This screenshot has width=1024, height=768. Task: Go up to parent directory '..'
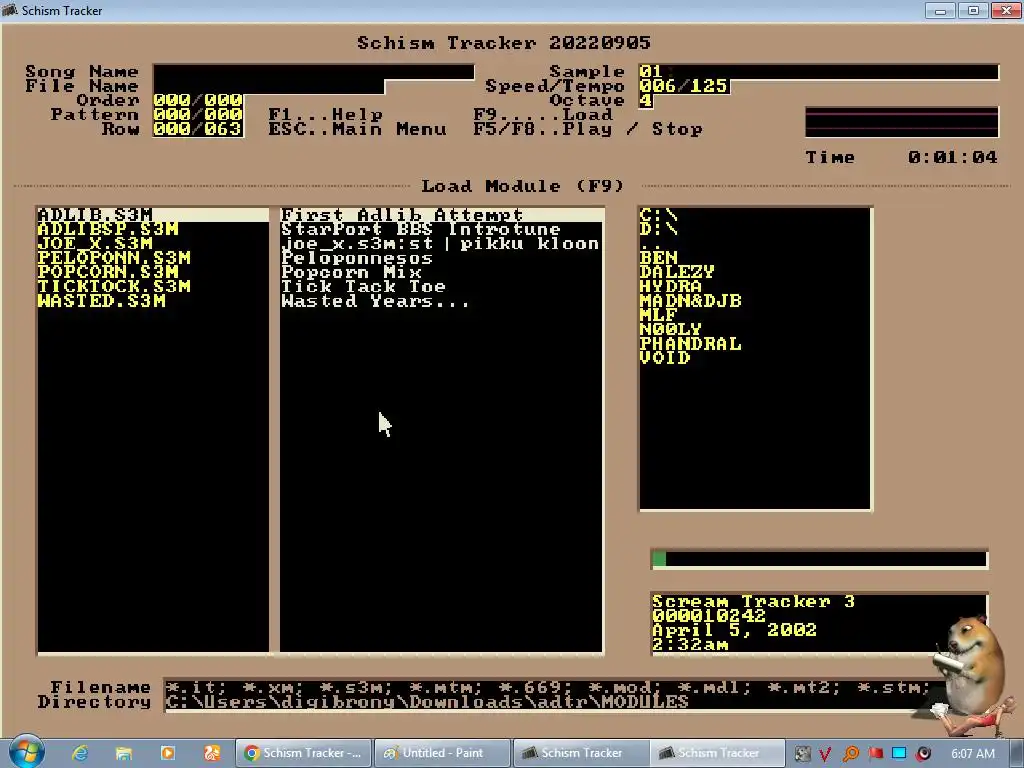[651, 245]
